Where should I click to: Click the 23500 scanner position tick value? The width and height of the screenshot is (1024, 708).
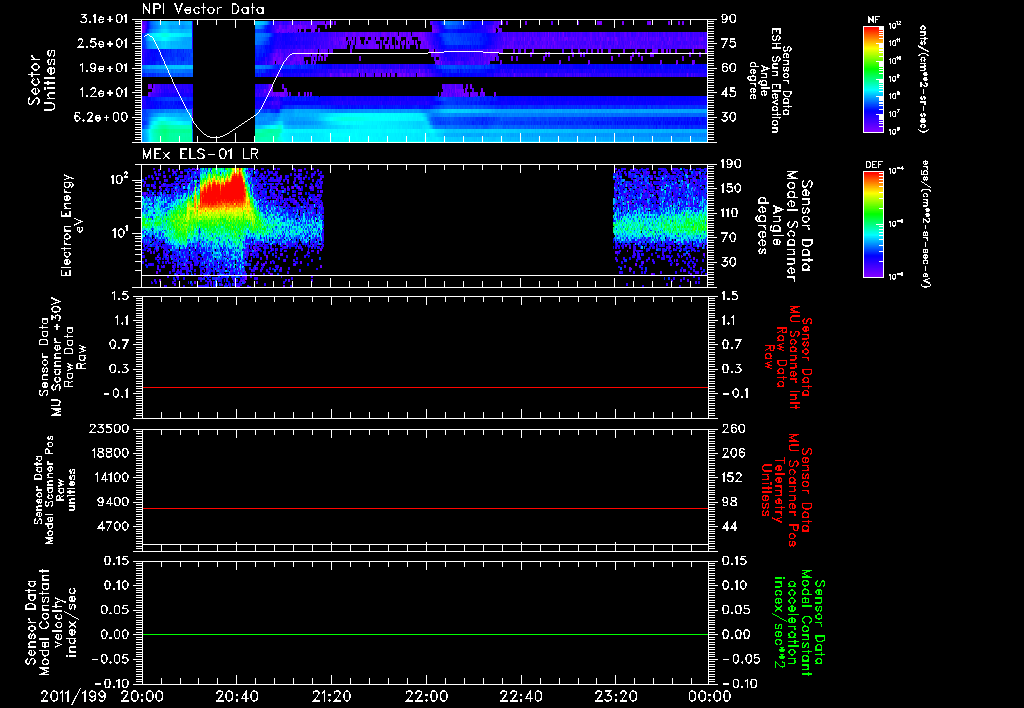click(108, 429)
